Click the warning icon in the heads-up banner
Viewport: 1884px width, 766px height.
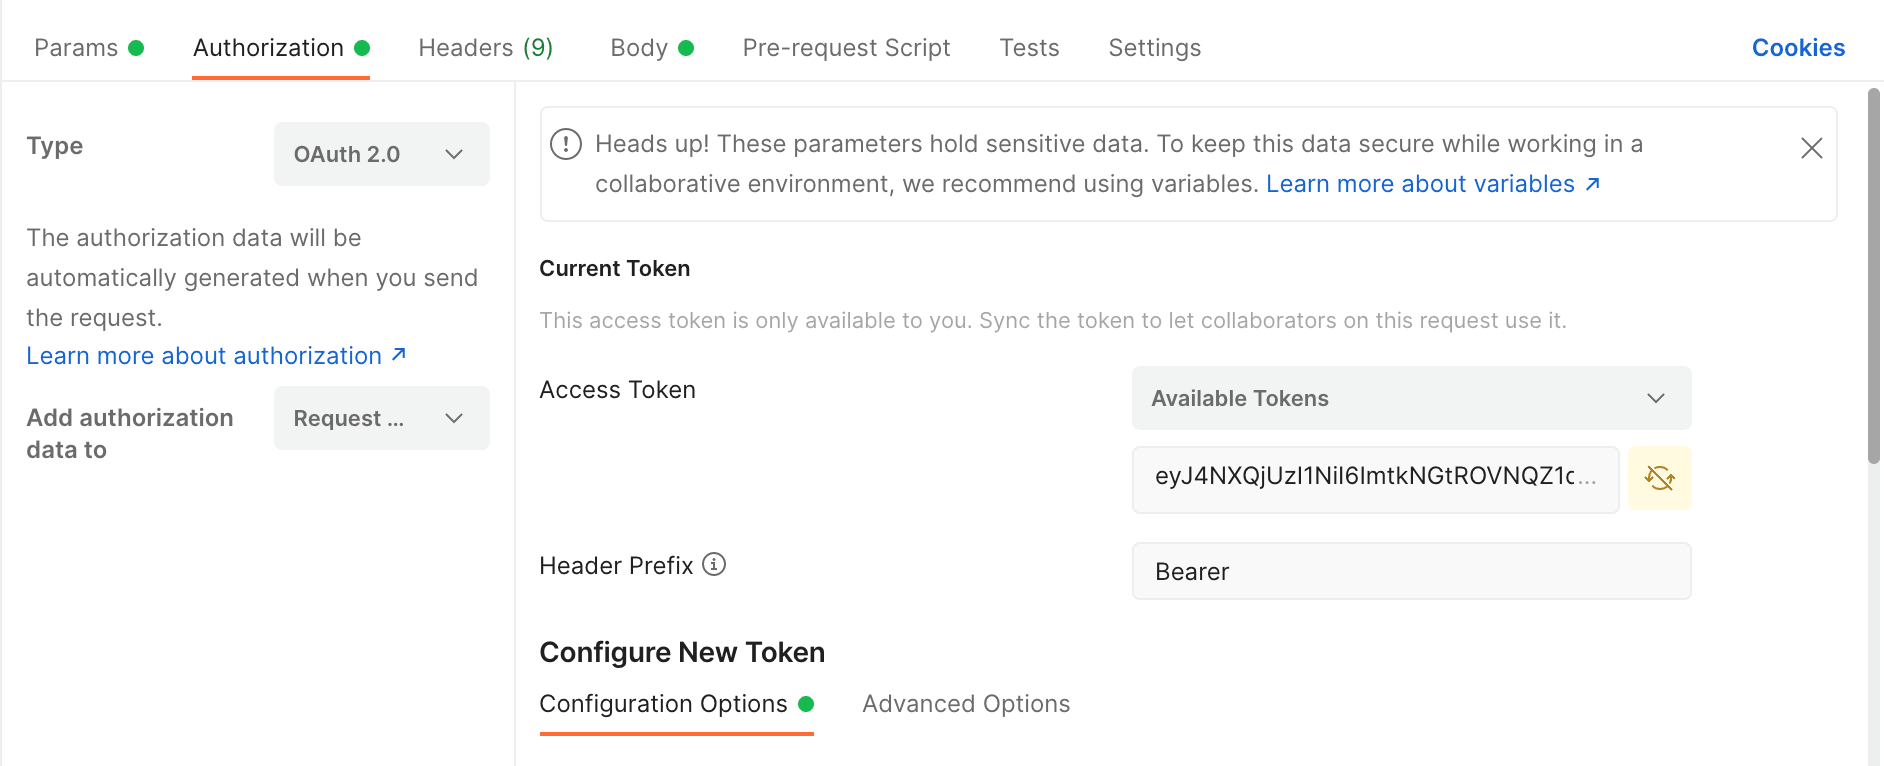click(565, 144)
